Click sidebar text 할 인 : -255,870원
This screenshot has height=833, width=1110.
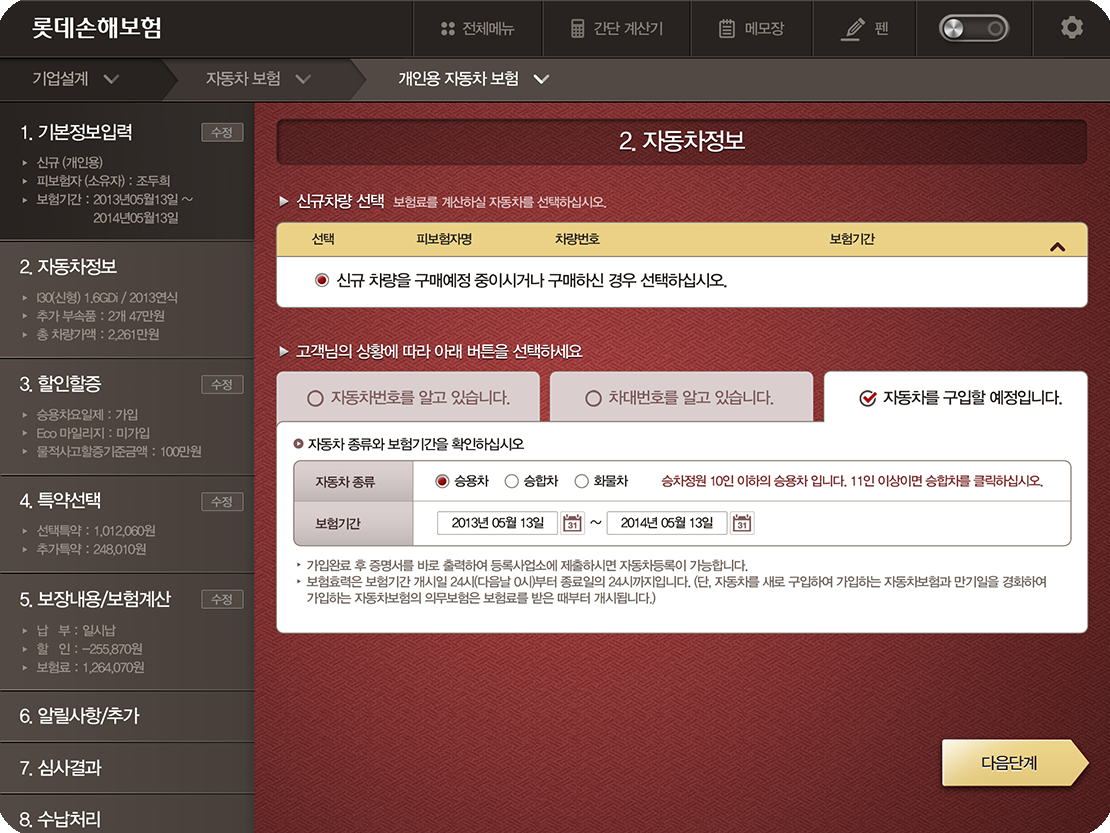coord(90,649)
